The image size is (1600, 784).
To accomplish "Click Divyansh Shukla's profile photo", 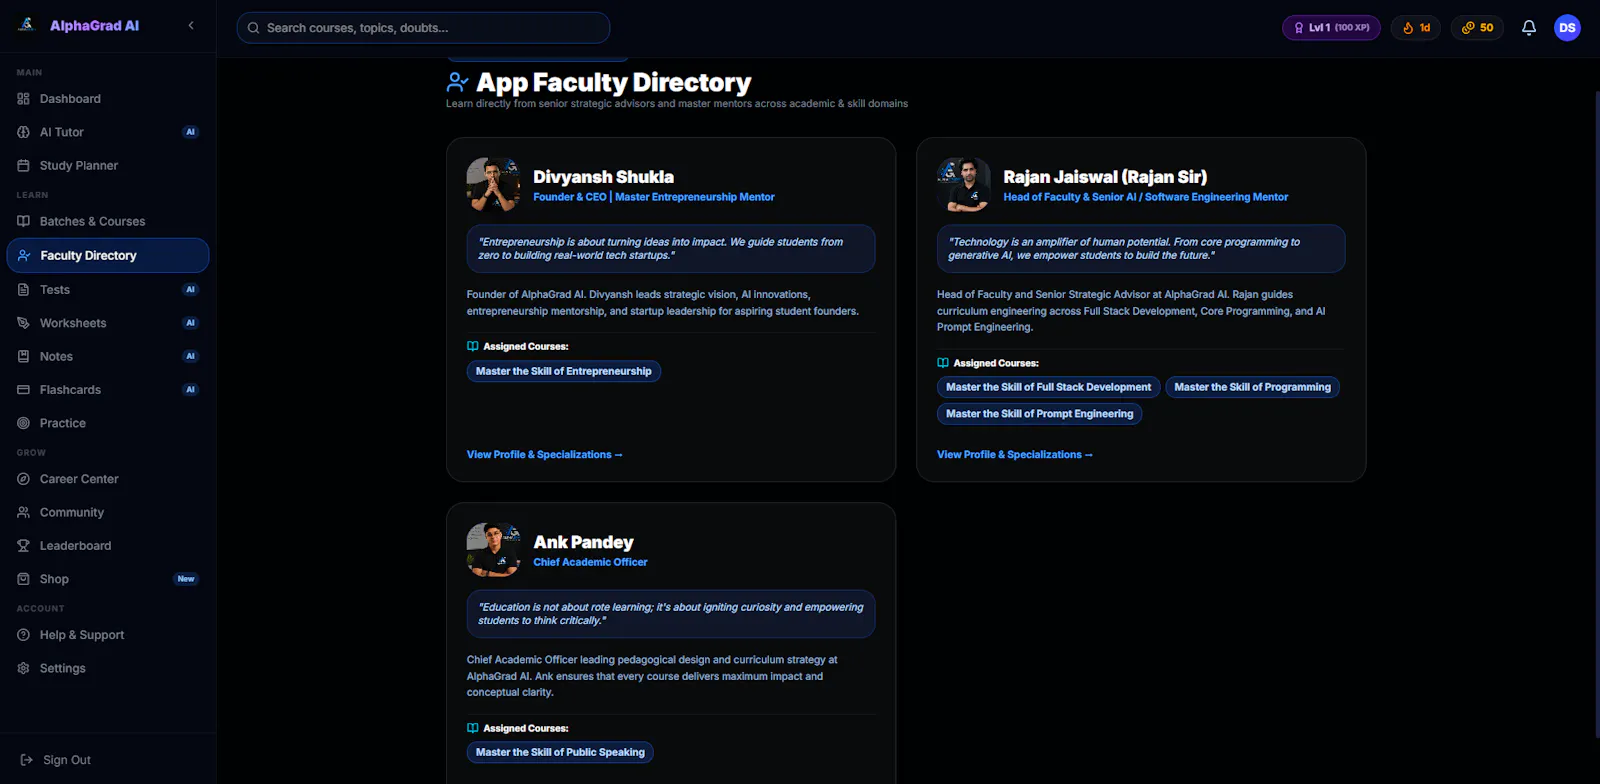I will (x=493, y=184).
